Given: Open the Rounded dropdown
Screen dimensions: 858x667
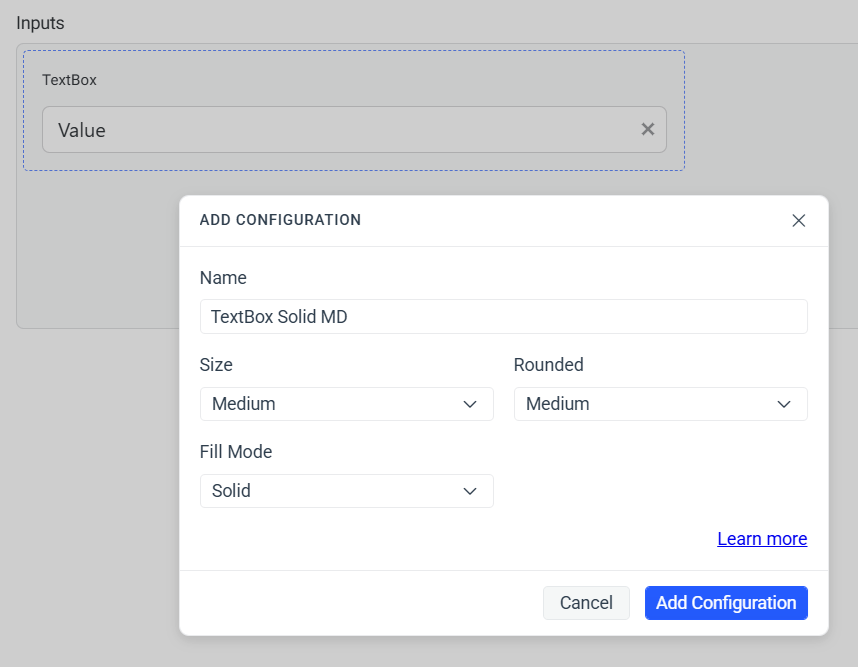Looking at the screenshot, I should tap(660, 404).
